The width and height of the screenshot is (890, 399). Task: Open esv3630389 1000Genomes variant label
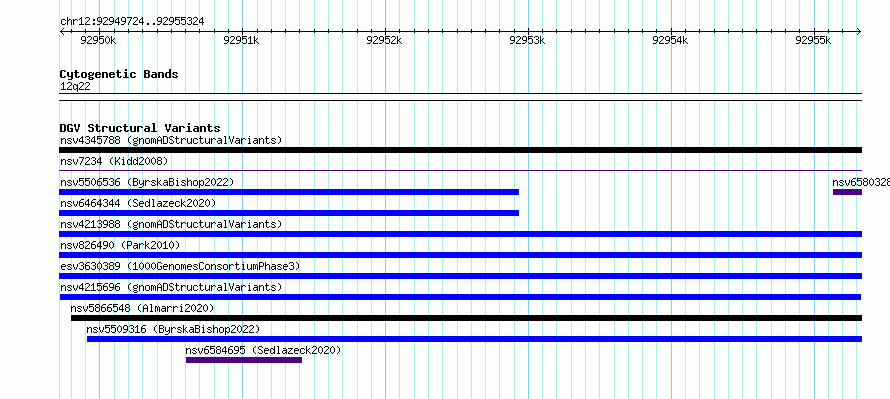tap(180, 266)
